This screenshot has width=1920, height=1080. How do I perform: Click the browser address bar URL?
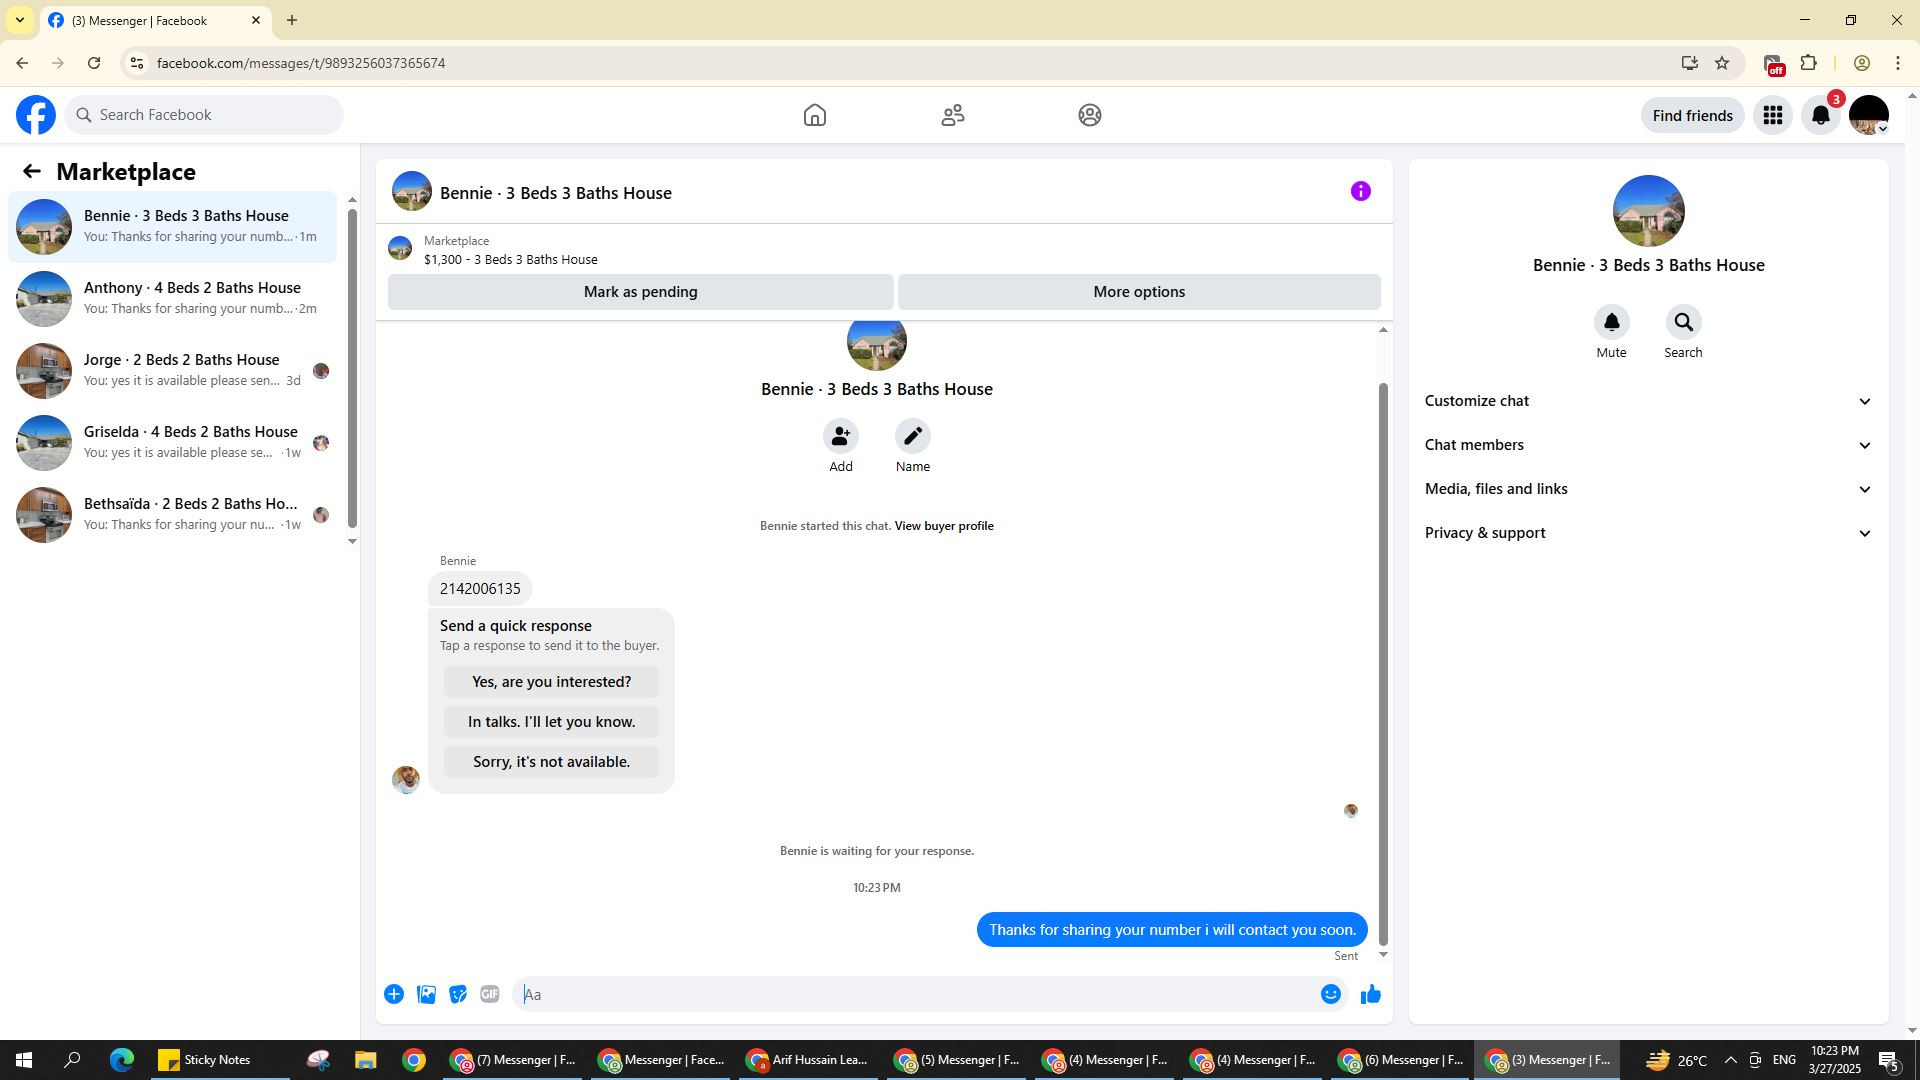300,63
